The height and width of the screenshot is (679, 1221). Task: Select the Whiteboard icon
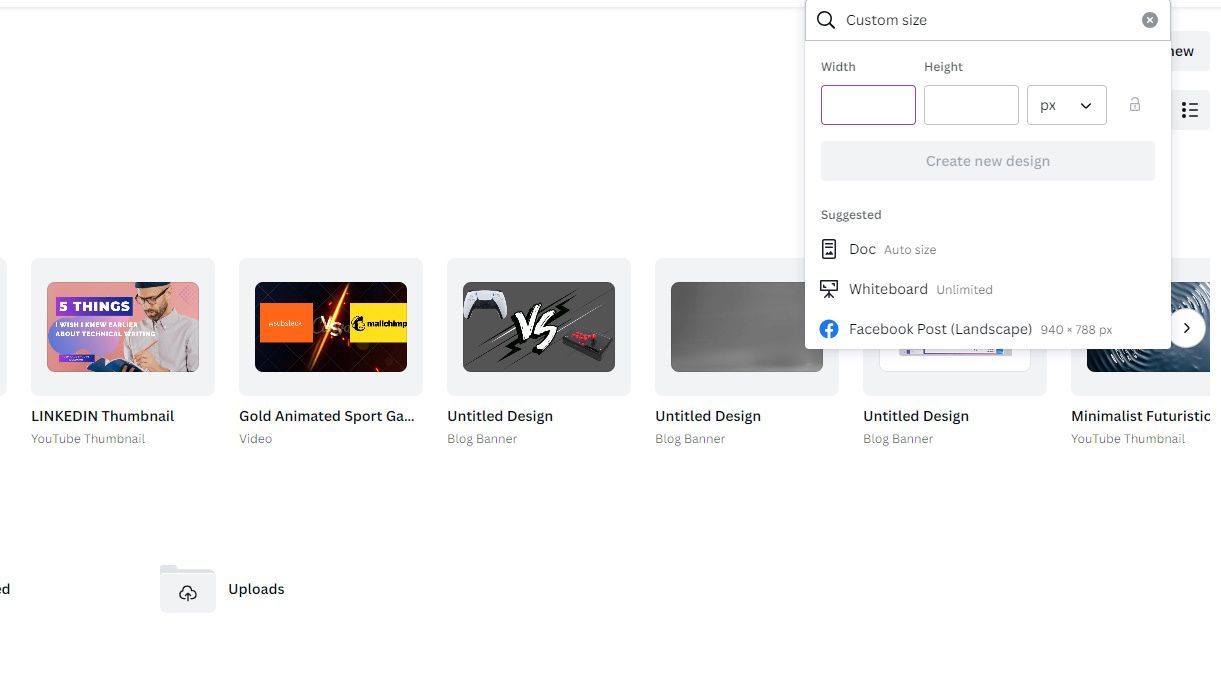(x=829, y=288)
